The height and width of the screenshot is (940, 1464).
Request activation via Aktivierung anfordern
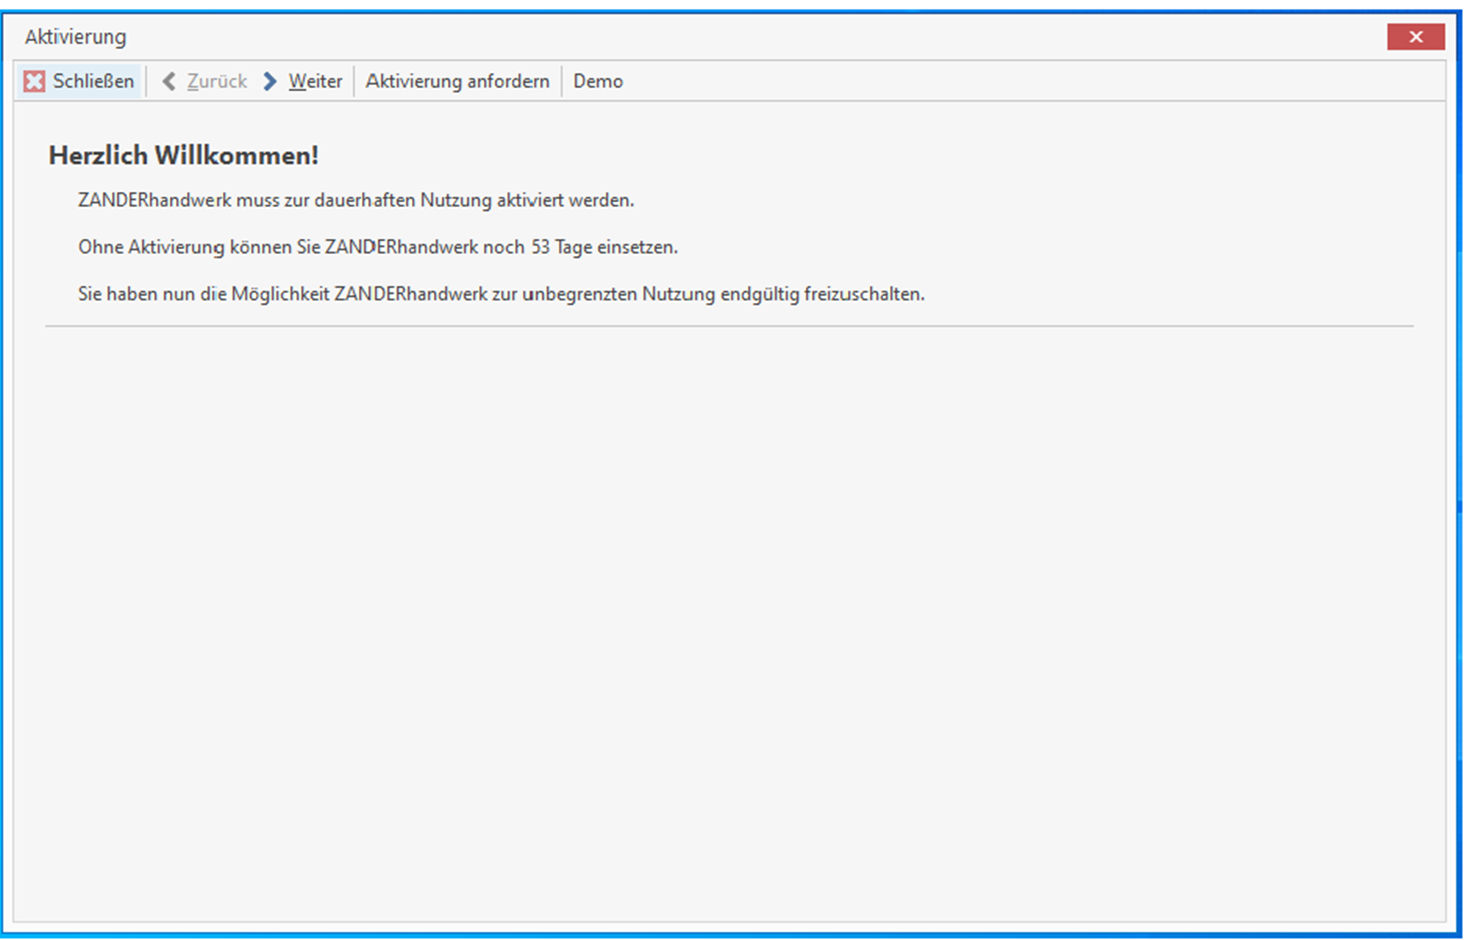(x=457, y=82)
